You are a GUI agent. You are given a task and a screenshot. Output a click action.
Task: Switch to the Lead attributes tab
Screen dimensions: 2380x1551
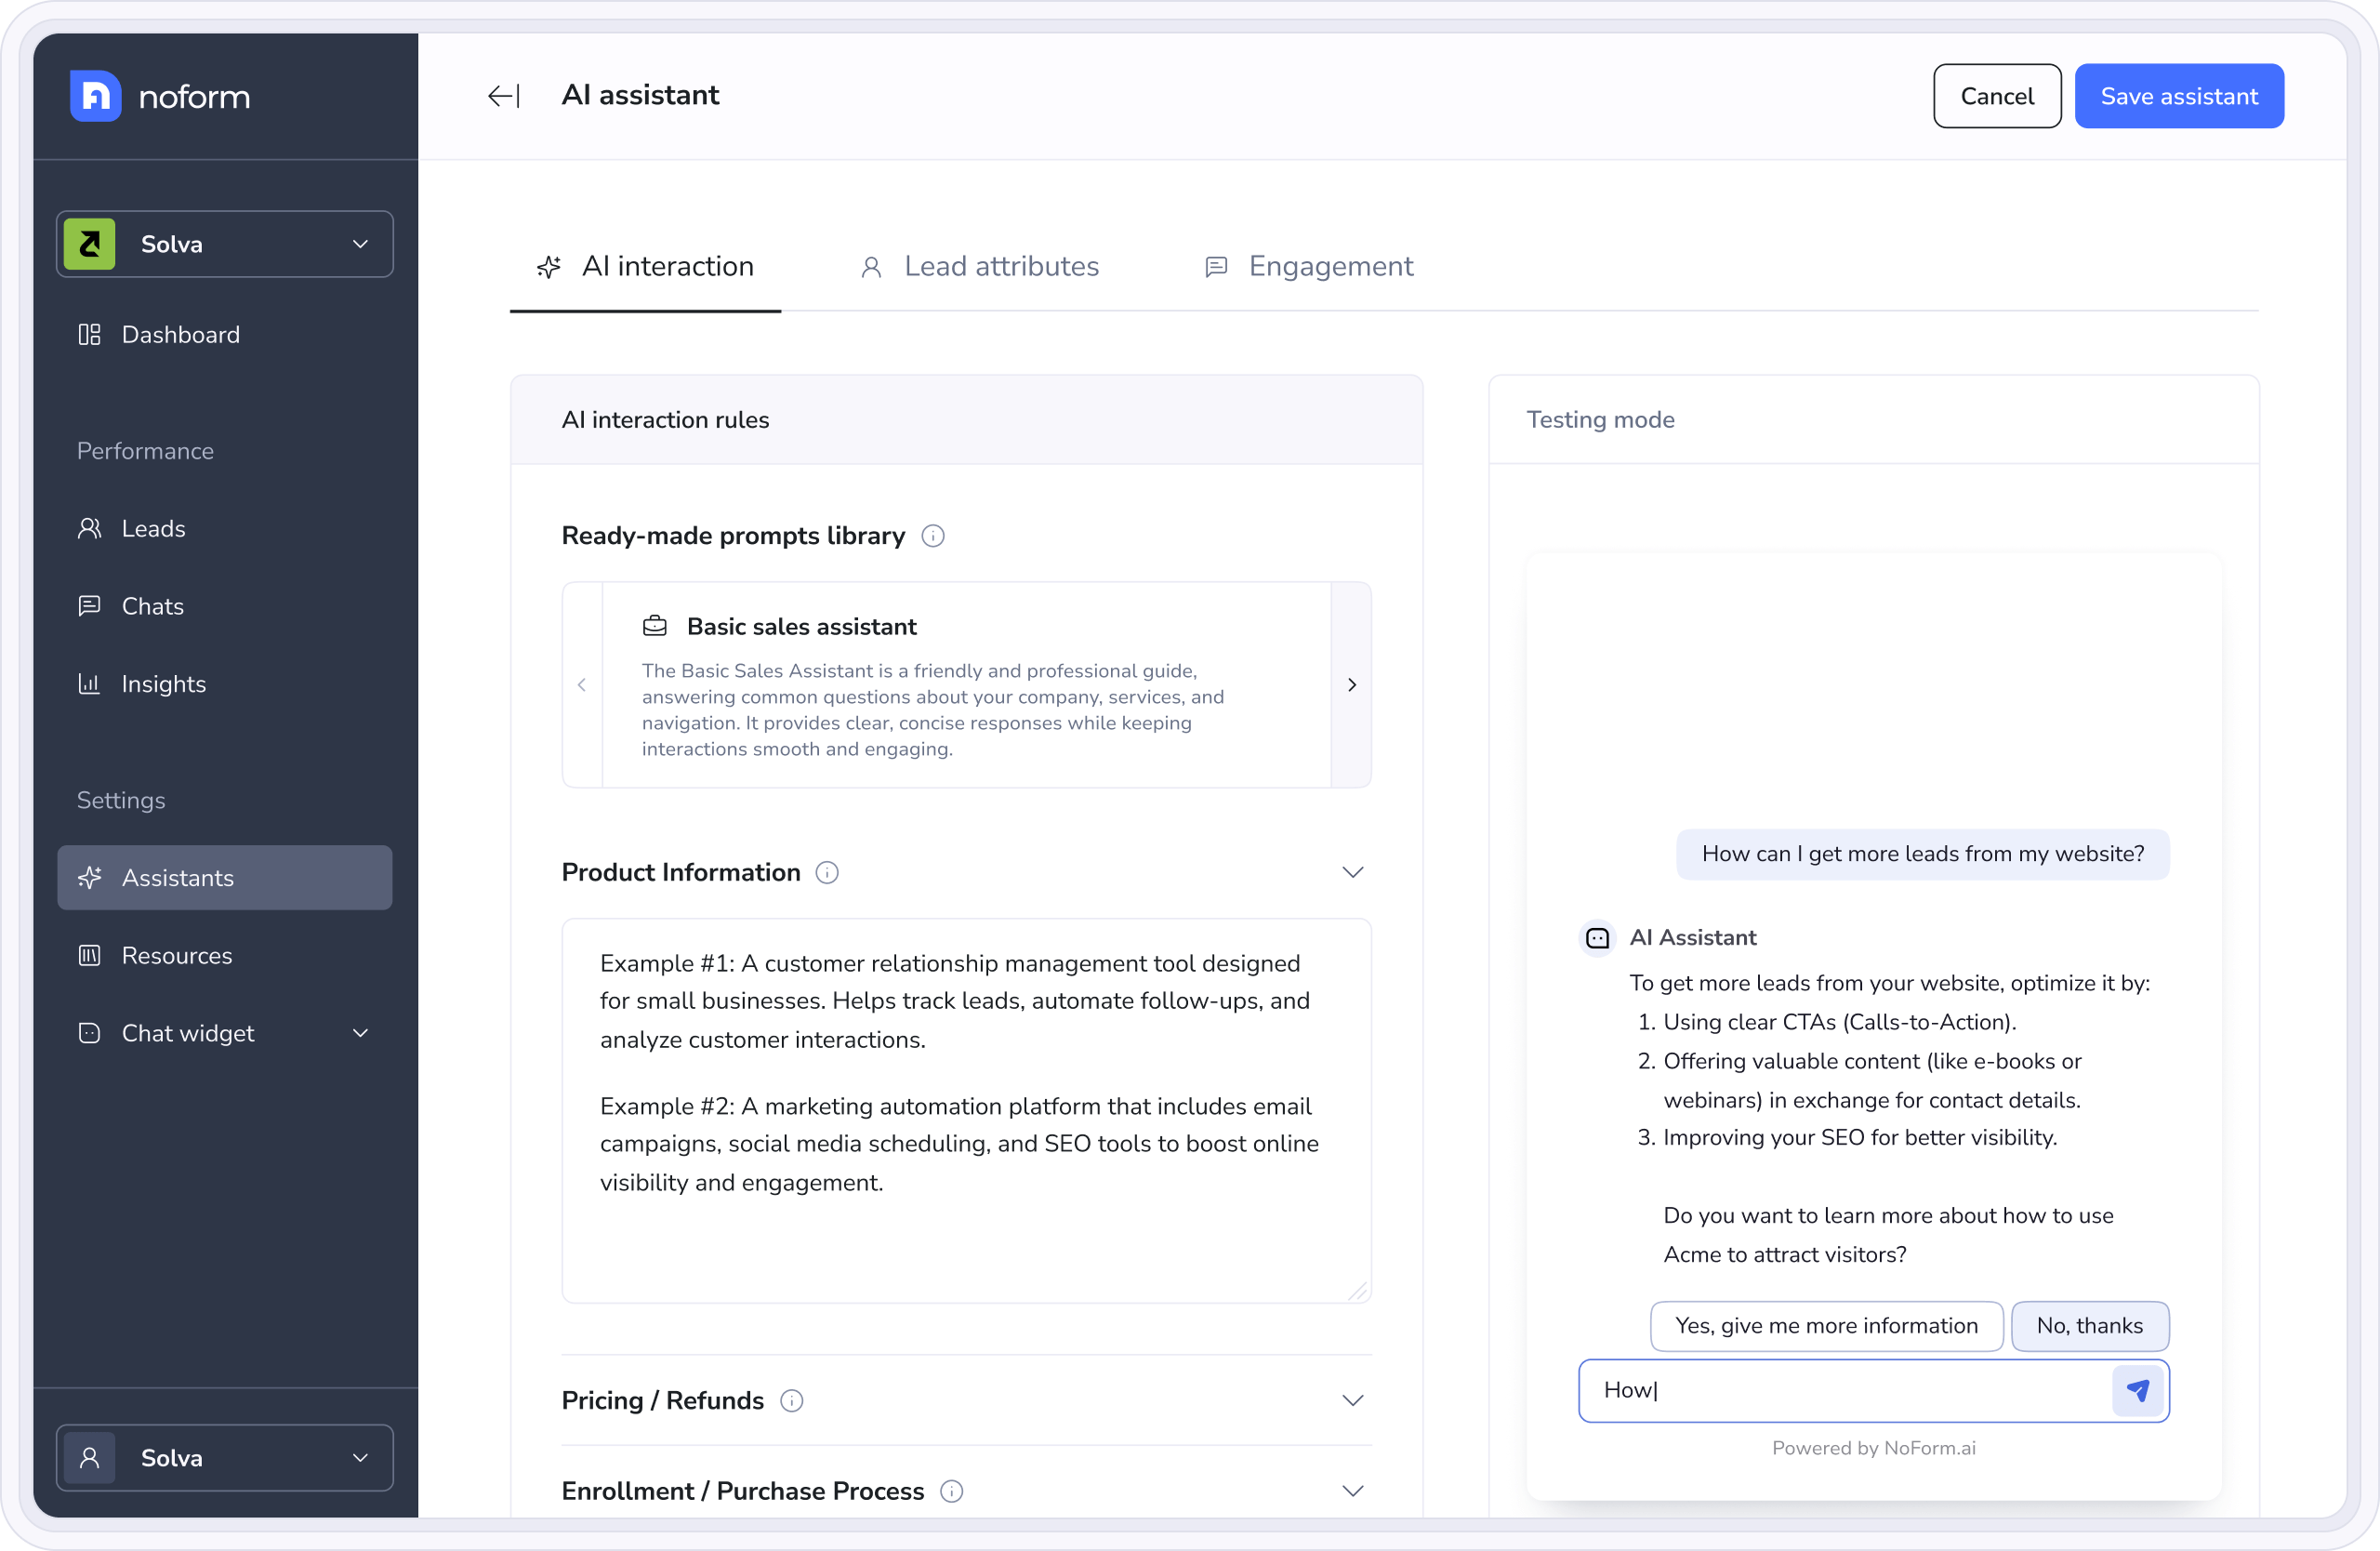click(x=980, y=267)
